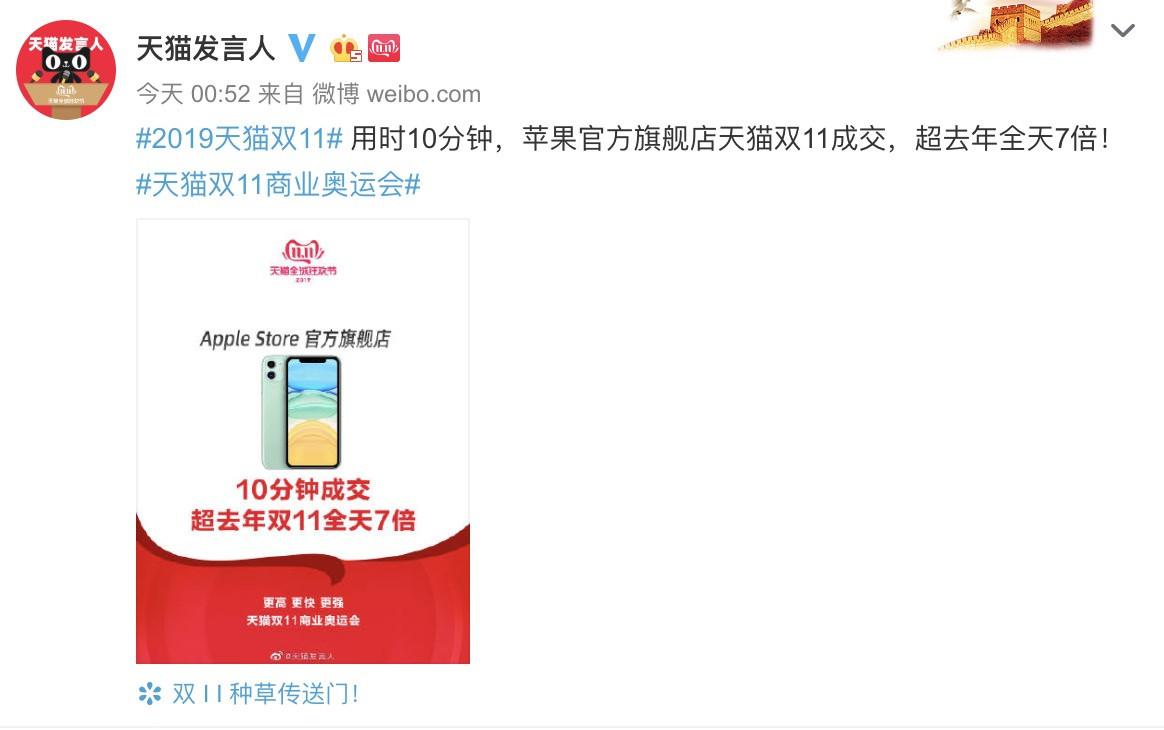Click the red 11.11 Tmall badge icon
Image resolution: width=1164 pixels, height=730 pixels.
point(384,48)
